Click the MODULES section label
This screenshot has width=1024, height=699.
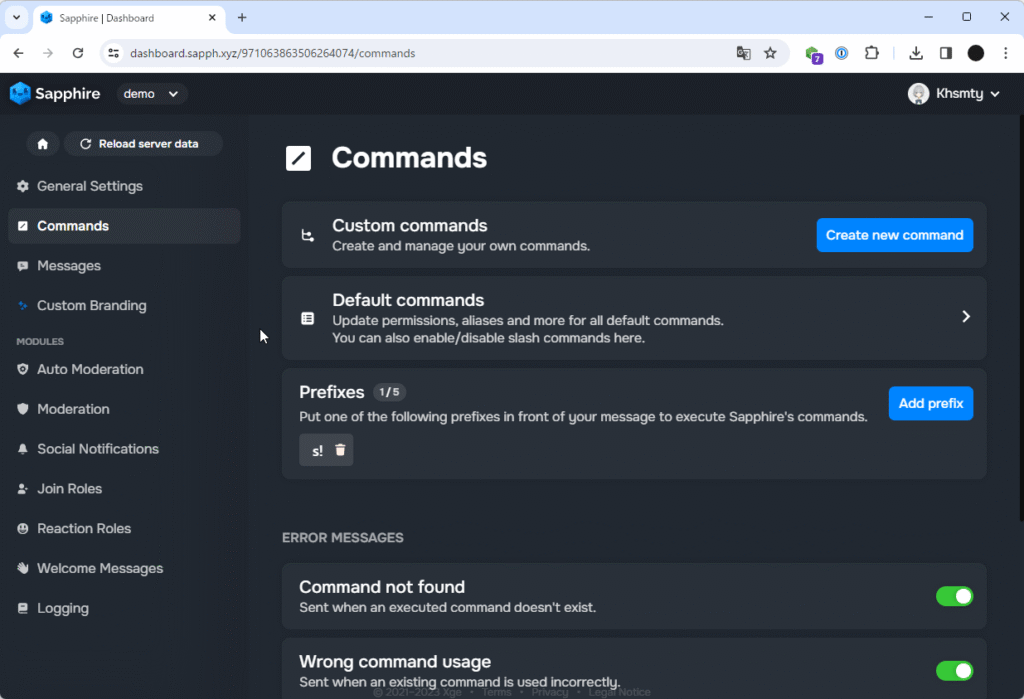click(x=40, y=342)
